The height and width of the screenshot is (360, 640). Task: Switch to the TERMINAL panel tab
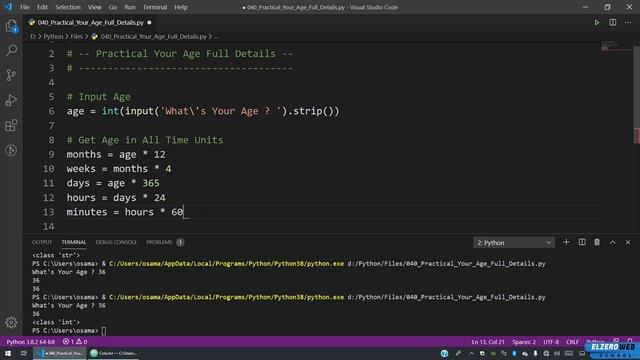coord(74,242)
